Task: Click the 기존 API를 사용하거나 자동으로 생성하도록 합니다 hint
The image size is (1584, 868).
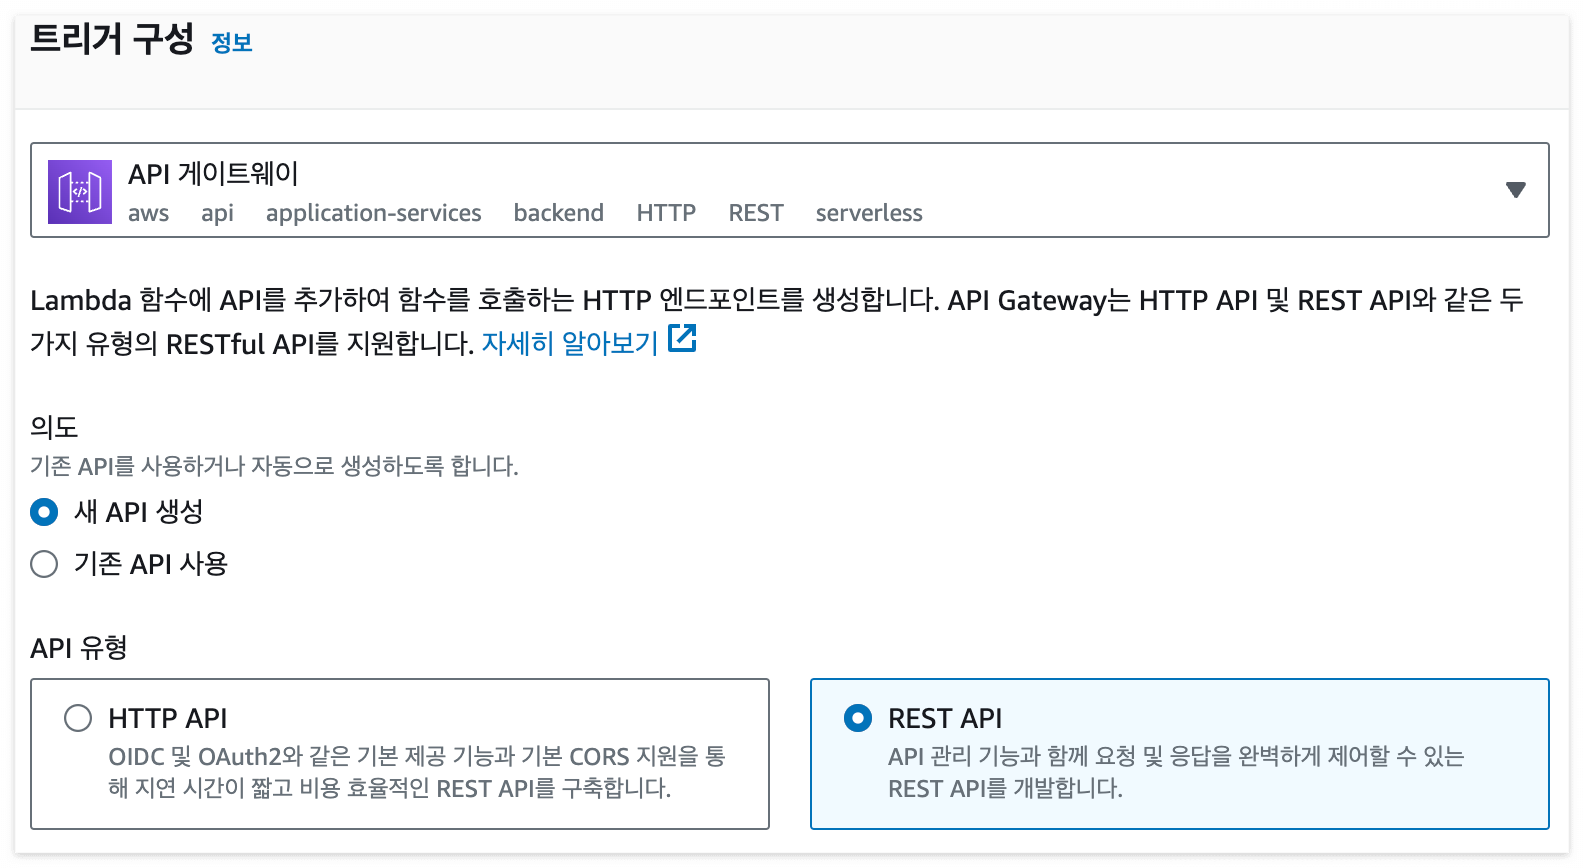Action: coord(274,466)
